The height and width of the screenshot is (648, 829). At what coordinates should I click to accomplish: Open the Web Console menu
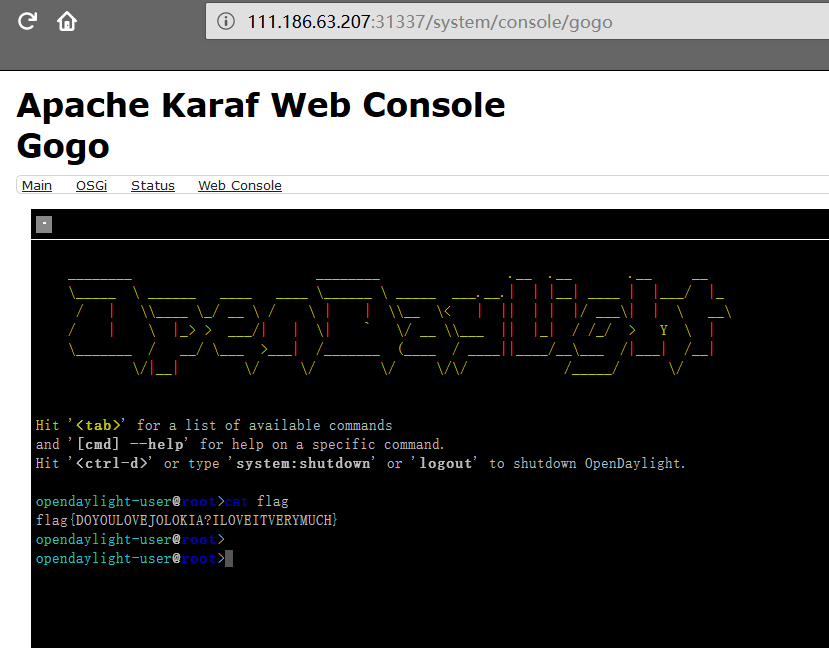click(x=239, y=185)
